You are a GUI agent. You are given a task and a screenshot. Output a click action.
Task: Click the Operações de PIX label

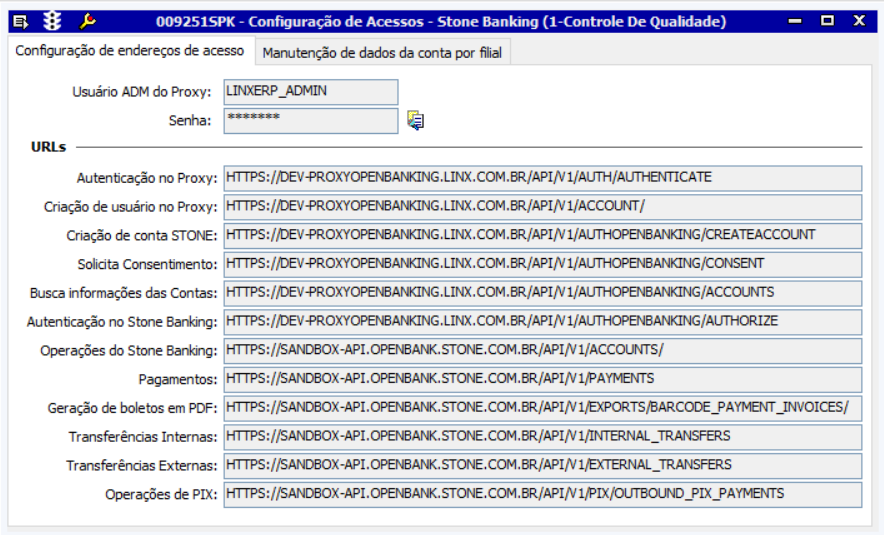click(x=161, y=494)
